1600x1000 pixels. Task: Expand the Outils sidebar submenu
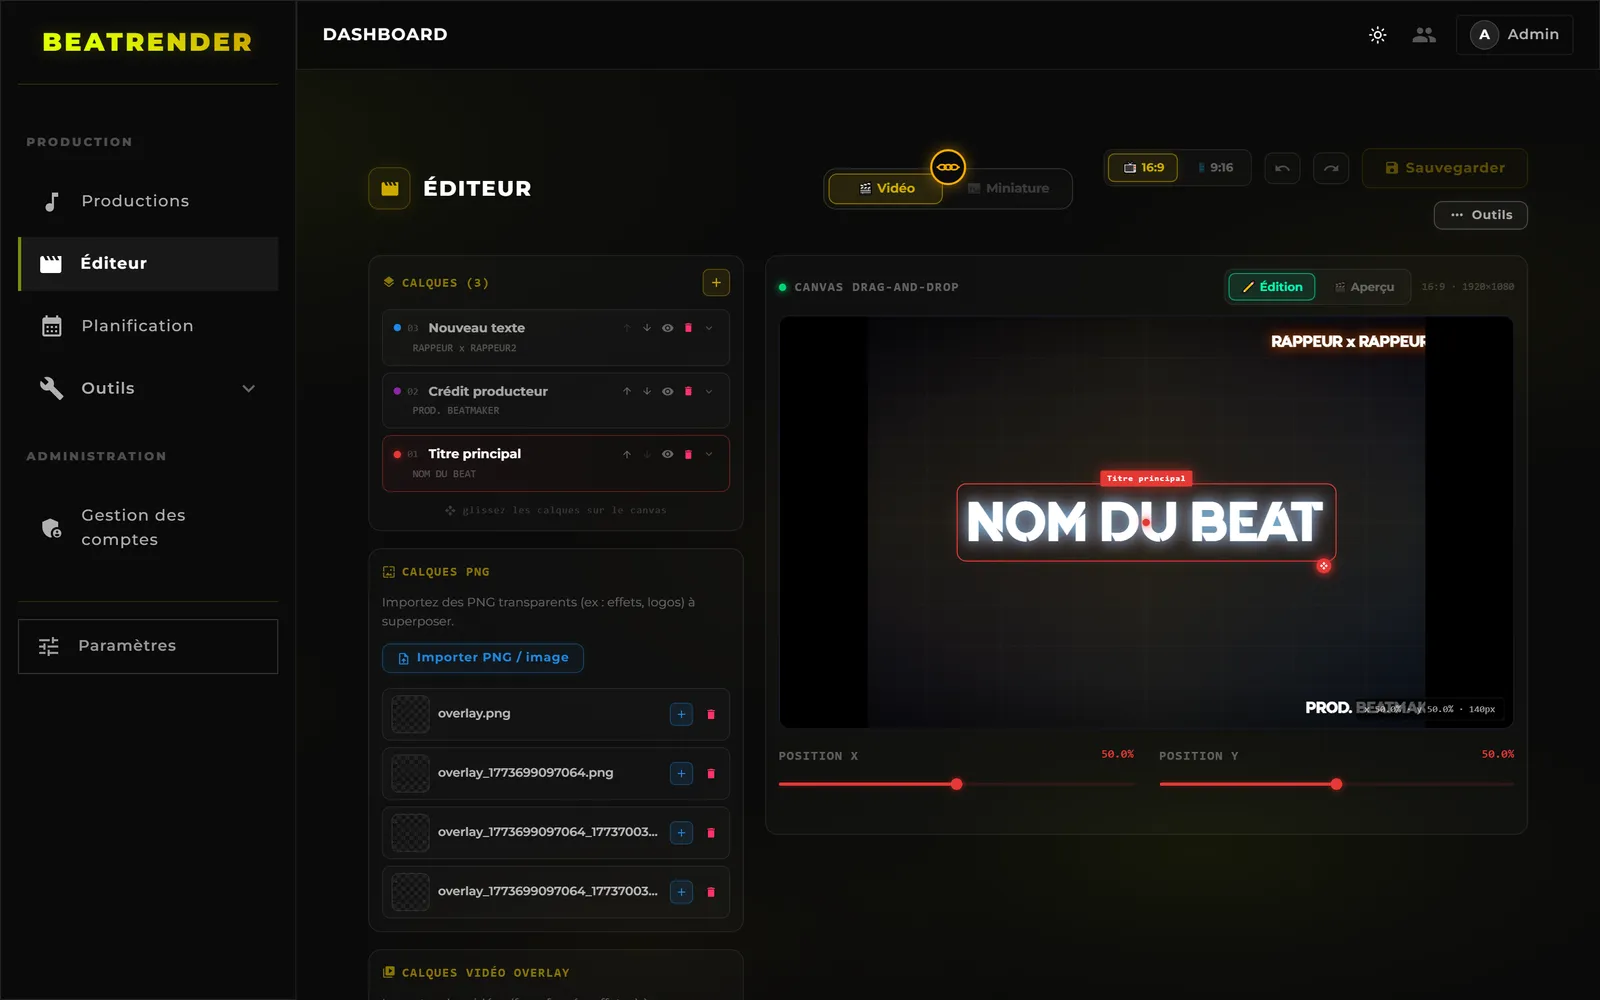click(x=249, y=388)
